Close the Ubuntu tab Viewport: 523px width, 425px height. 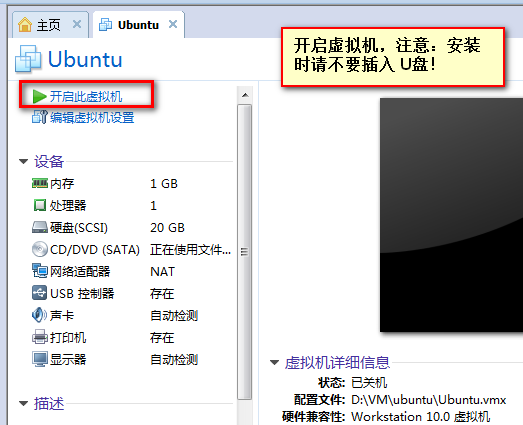coord(173,24)
